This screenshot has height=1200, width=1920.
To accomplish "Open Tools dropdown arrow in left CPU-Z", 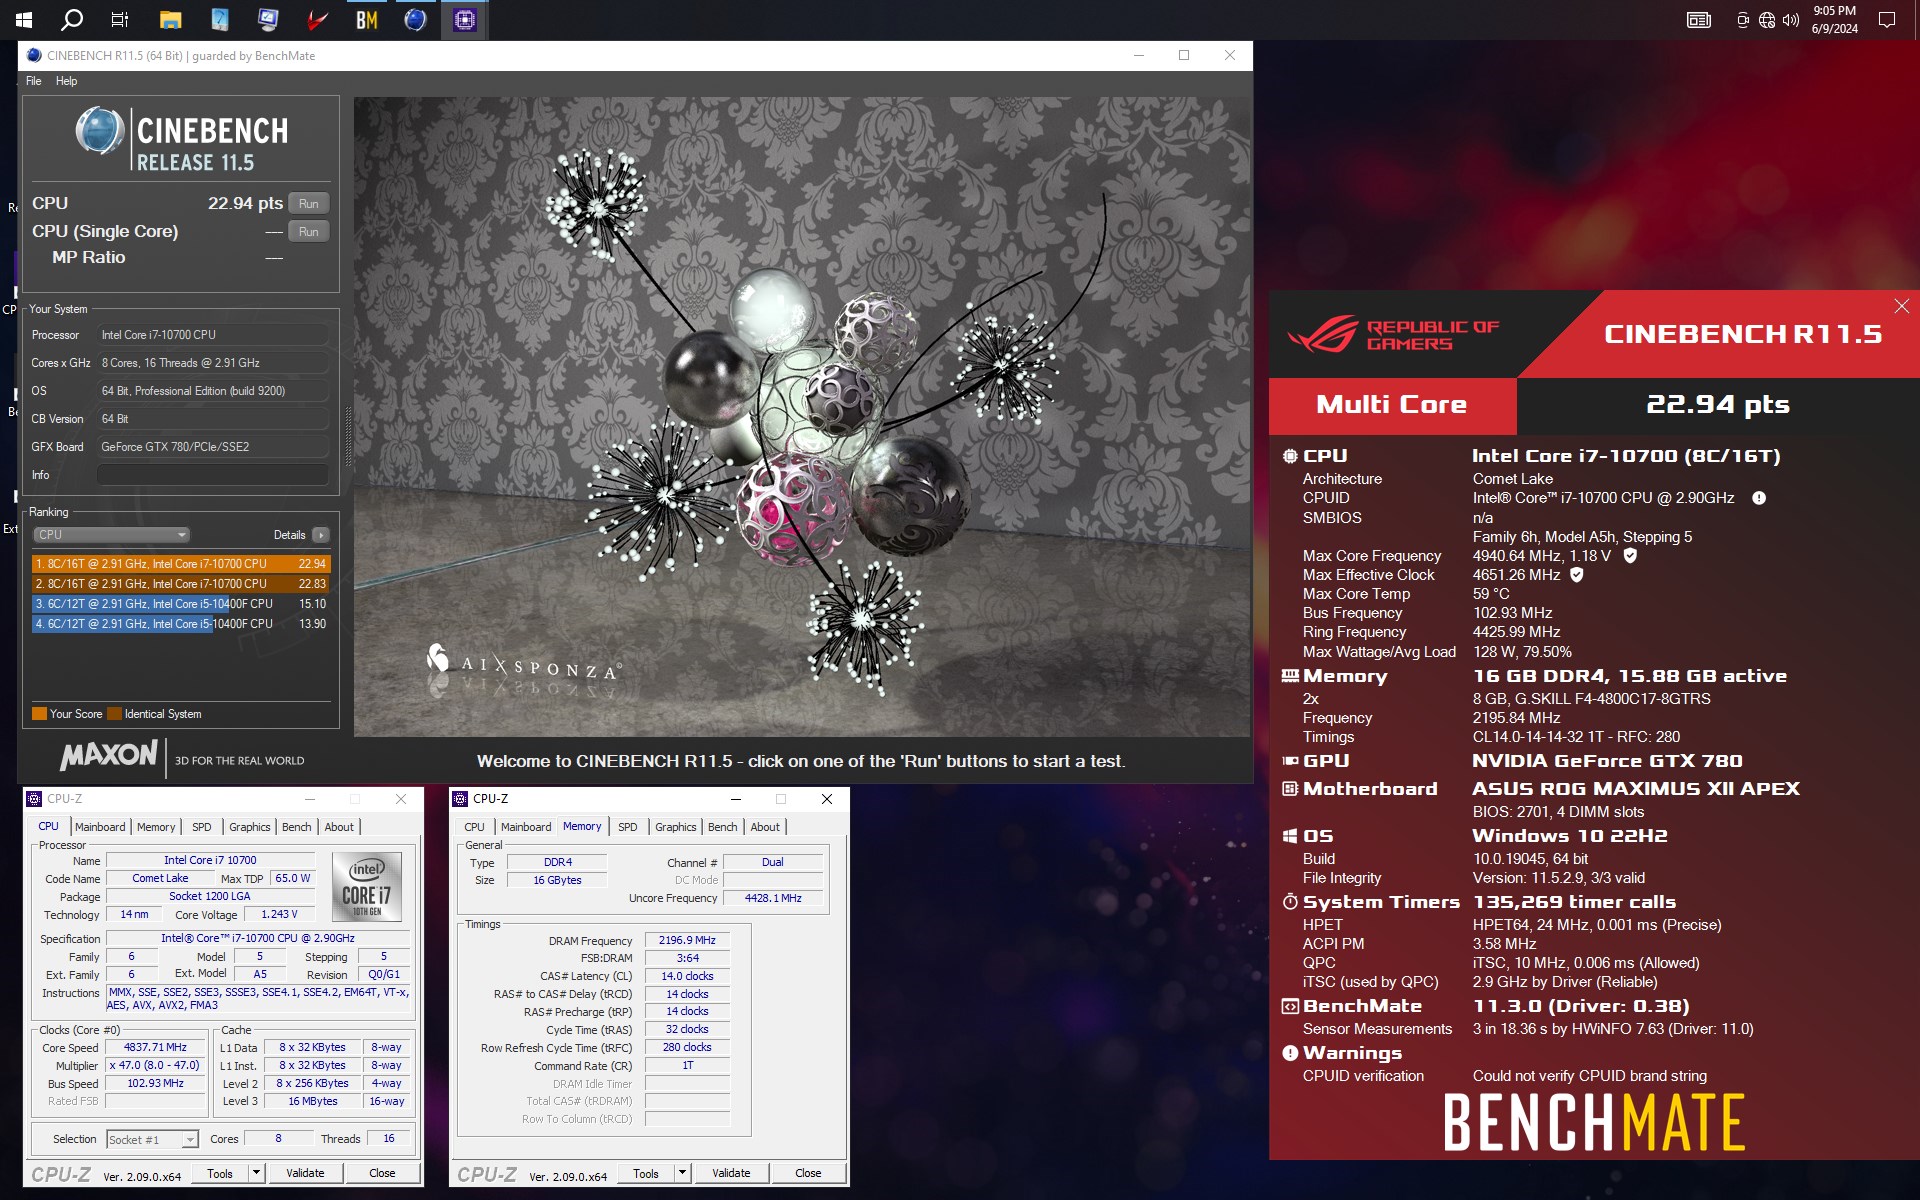I will [256, 1173].
